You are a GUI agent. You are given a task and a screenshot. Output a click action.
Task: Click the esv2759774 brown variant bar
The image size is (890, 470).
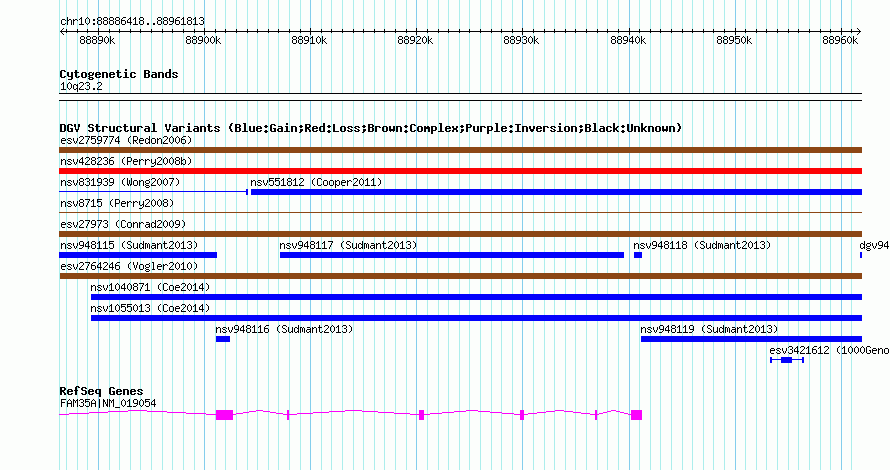460,150
